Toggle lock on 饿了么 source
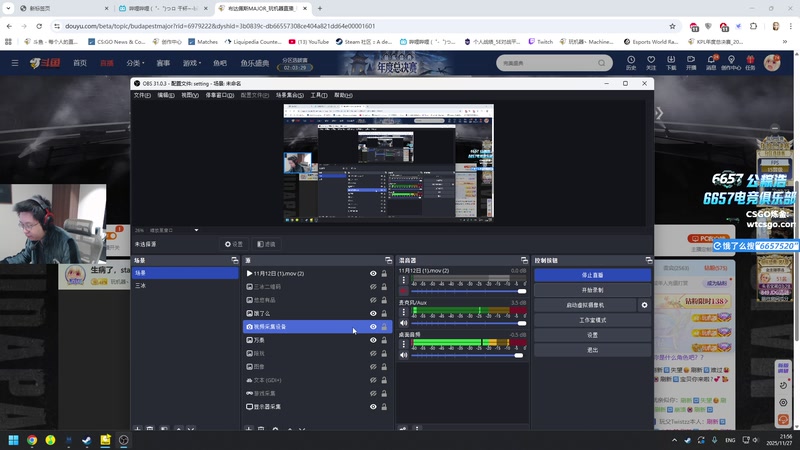Screen dimensions: 800x450 click(x=384, y=313)
